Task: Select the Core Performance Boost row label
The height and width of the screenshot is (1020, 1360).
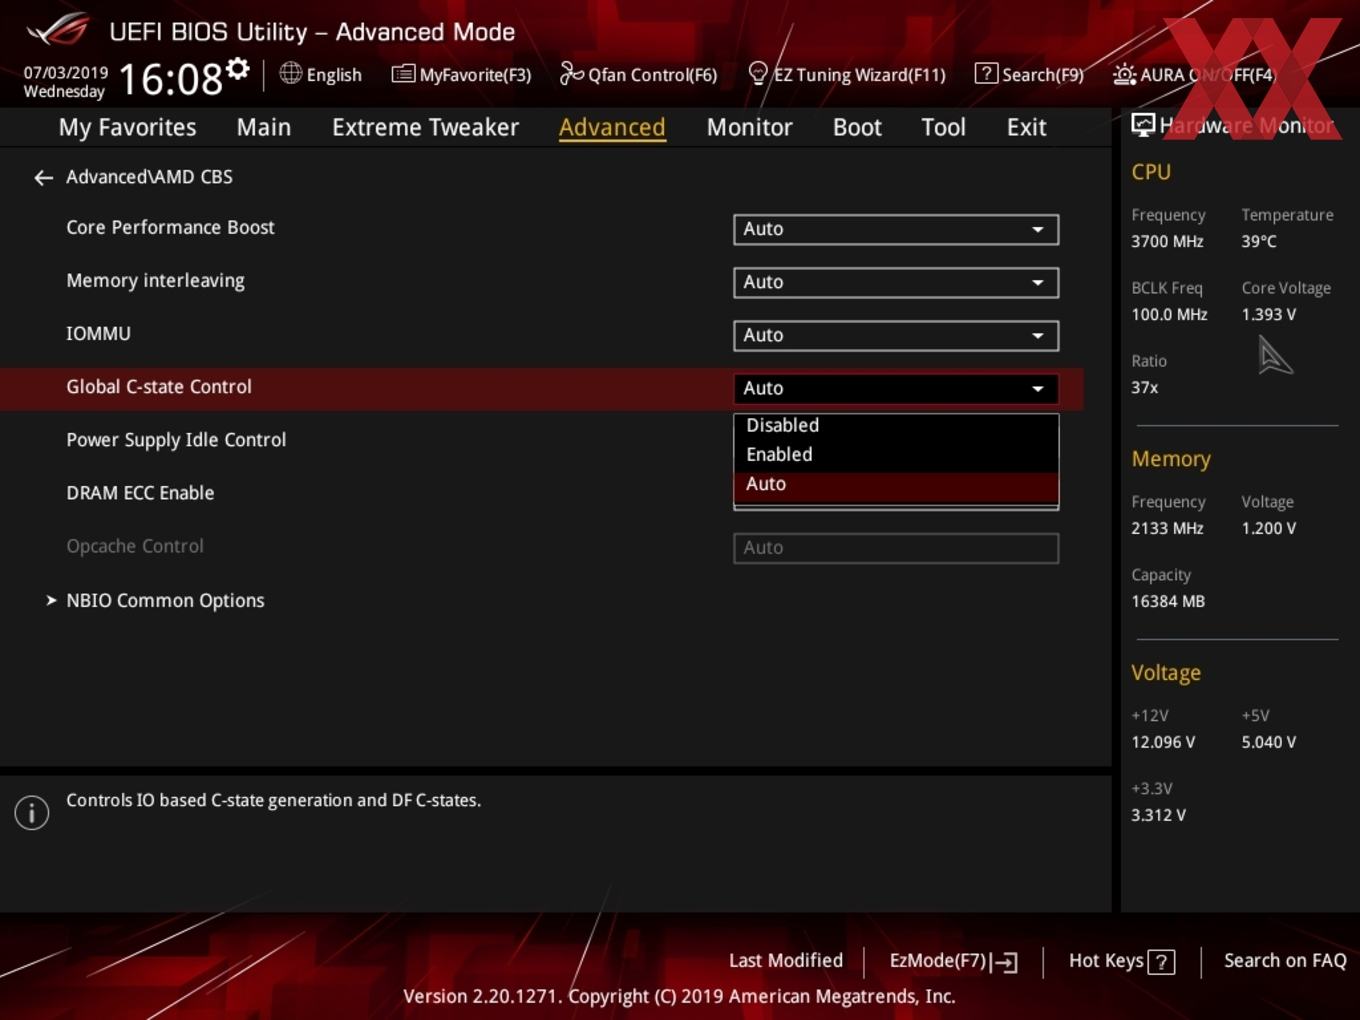Action: tap(170, 227)
